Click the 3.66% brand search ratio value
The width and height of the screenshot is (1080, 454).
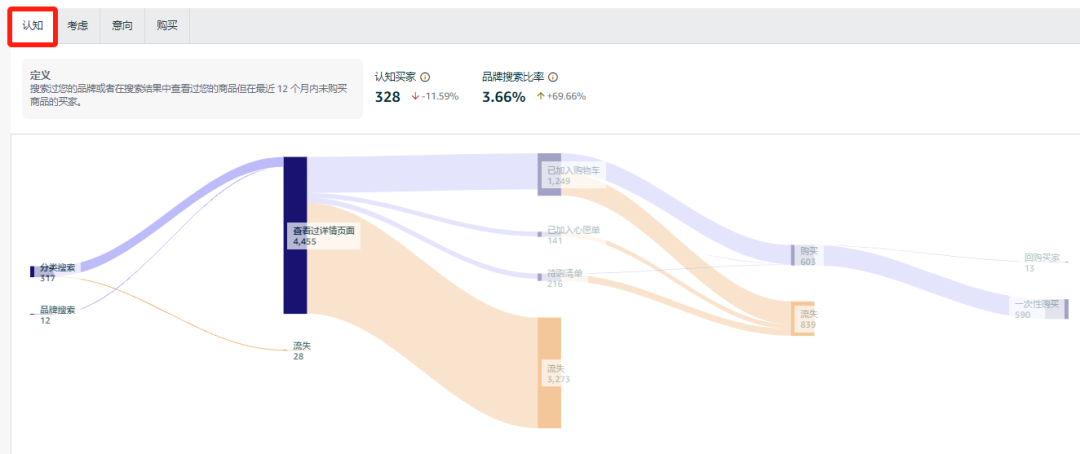click(x=503, y=97)
